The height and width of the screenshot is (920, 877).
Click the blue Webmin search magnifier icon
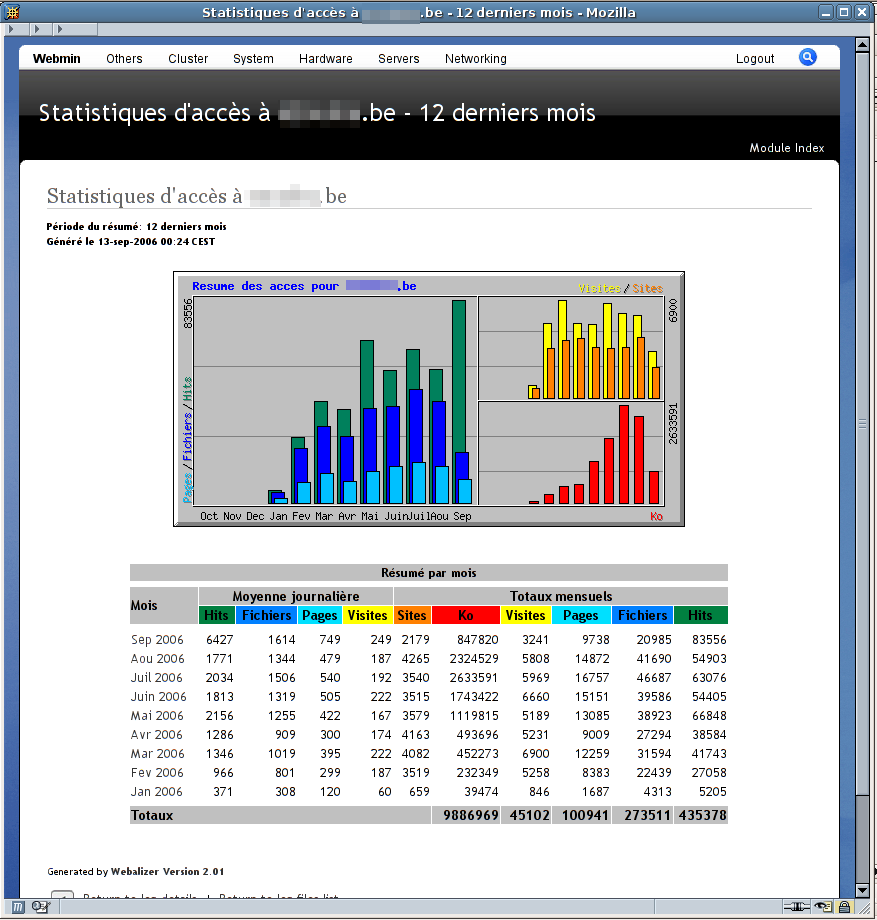pyautogui.click(x=808, y=58)
